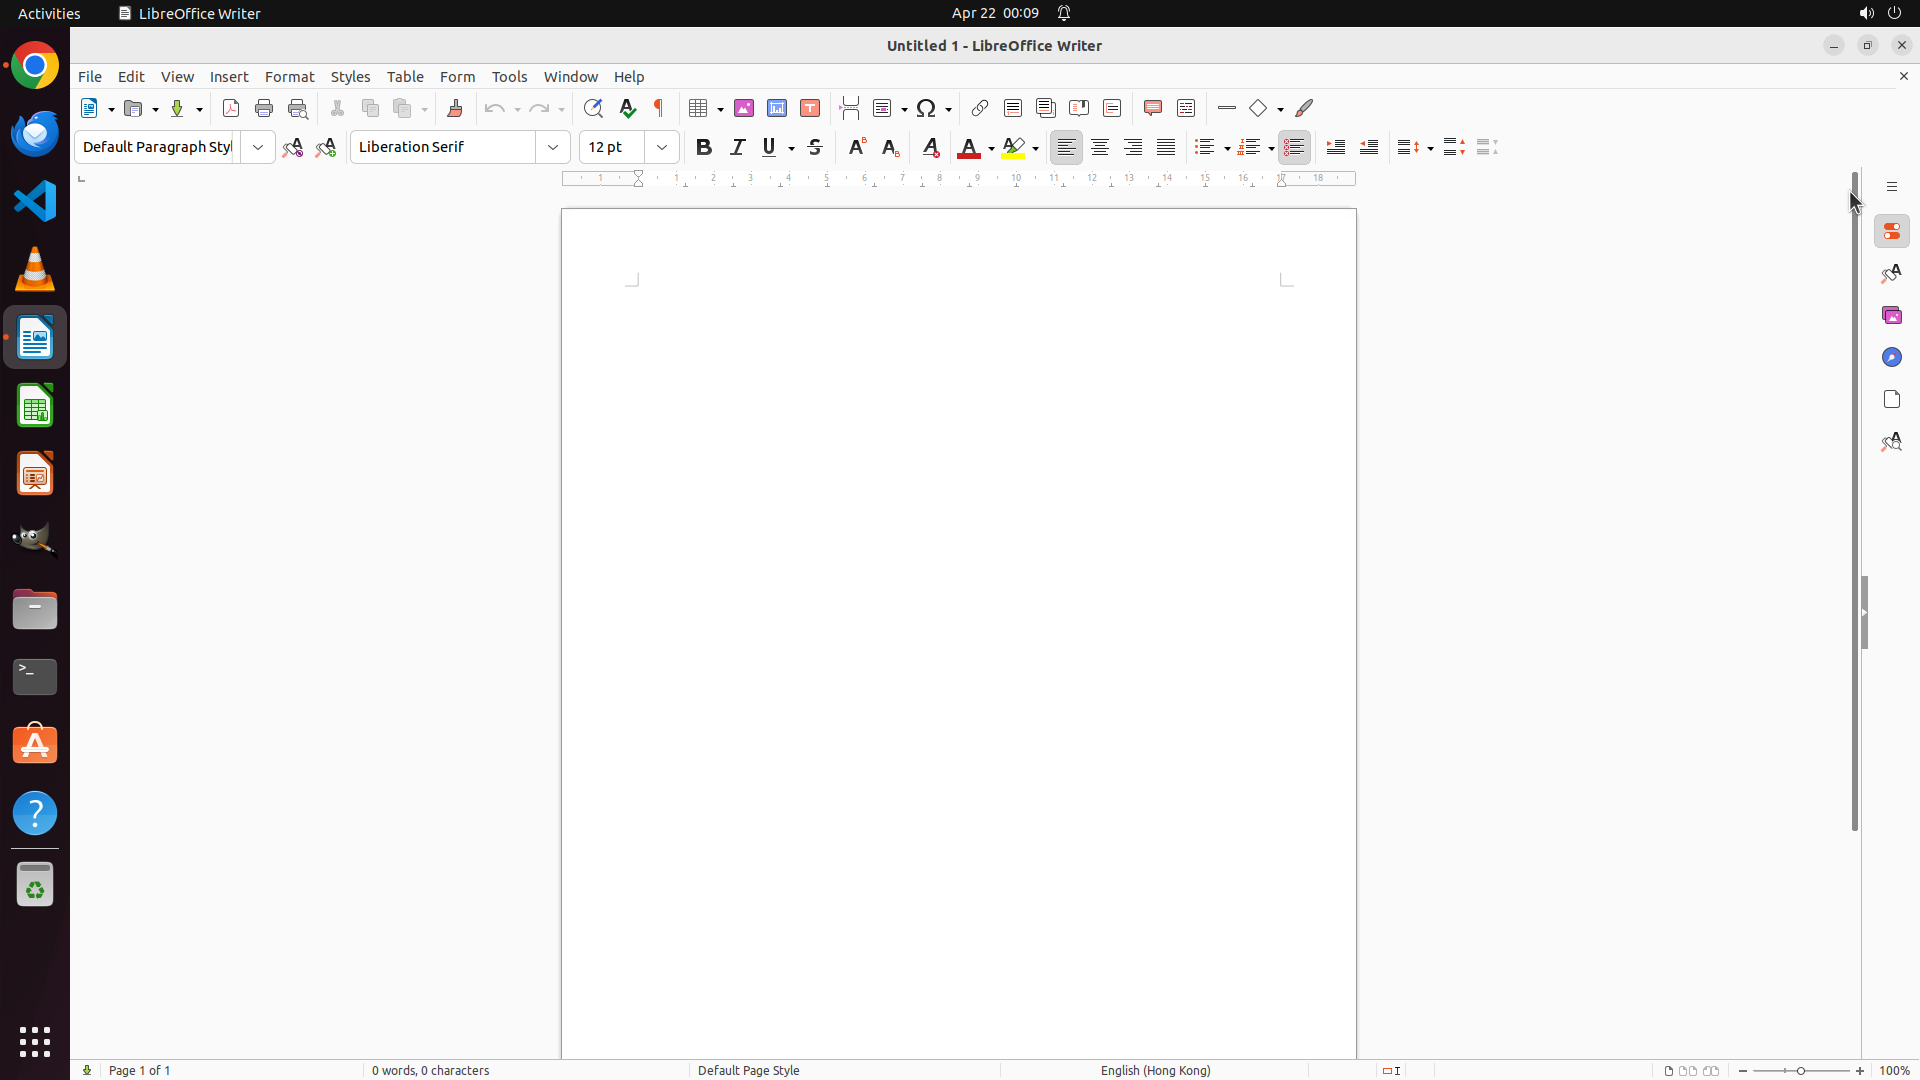Image resolution: width=1920 pixels, height=1080 pixels.
Task: Open the Find & Replace tool
Action: (593, 108)
